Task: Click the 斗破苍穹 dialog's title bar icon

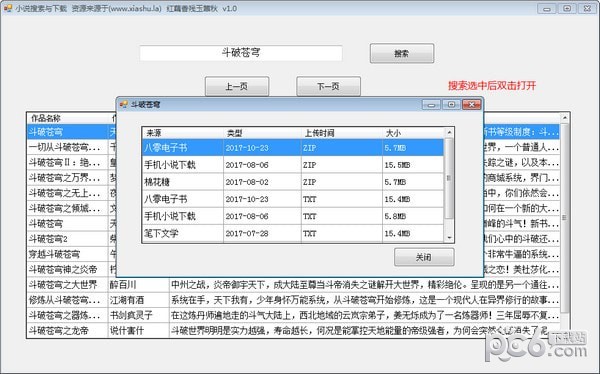Action: pyautogui.click(x=123, y=105)
